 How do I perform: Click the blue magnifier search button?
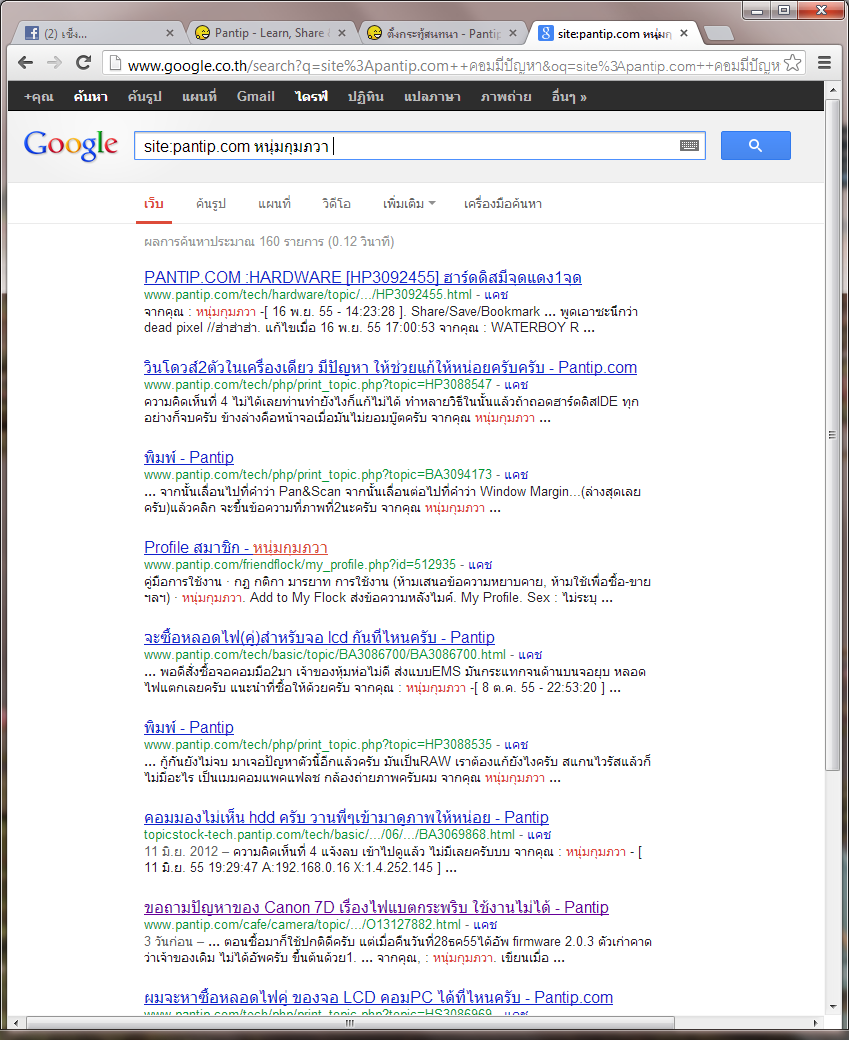point(755,145)
